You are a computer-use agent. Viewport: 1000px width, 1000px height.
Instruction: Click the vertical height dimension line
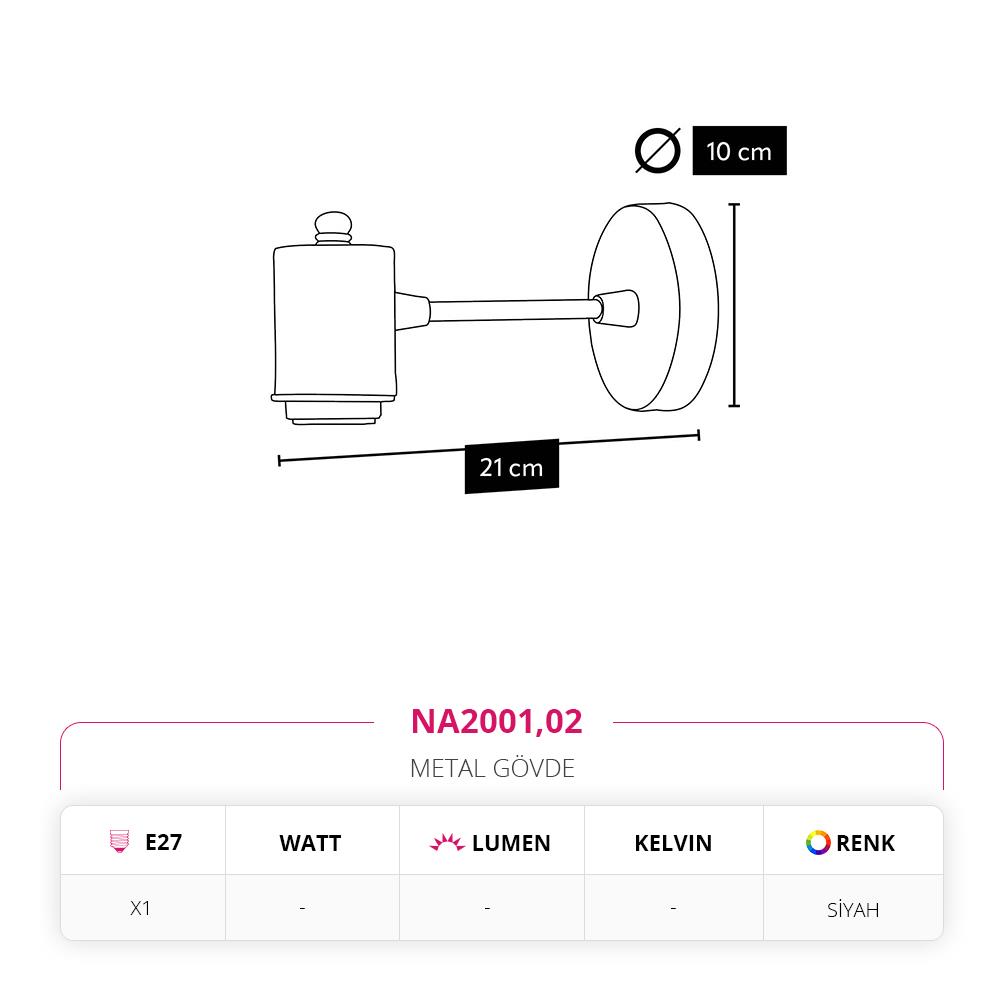(x=735, y=305)
